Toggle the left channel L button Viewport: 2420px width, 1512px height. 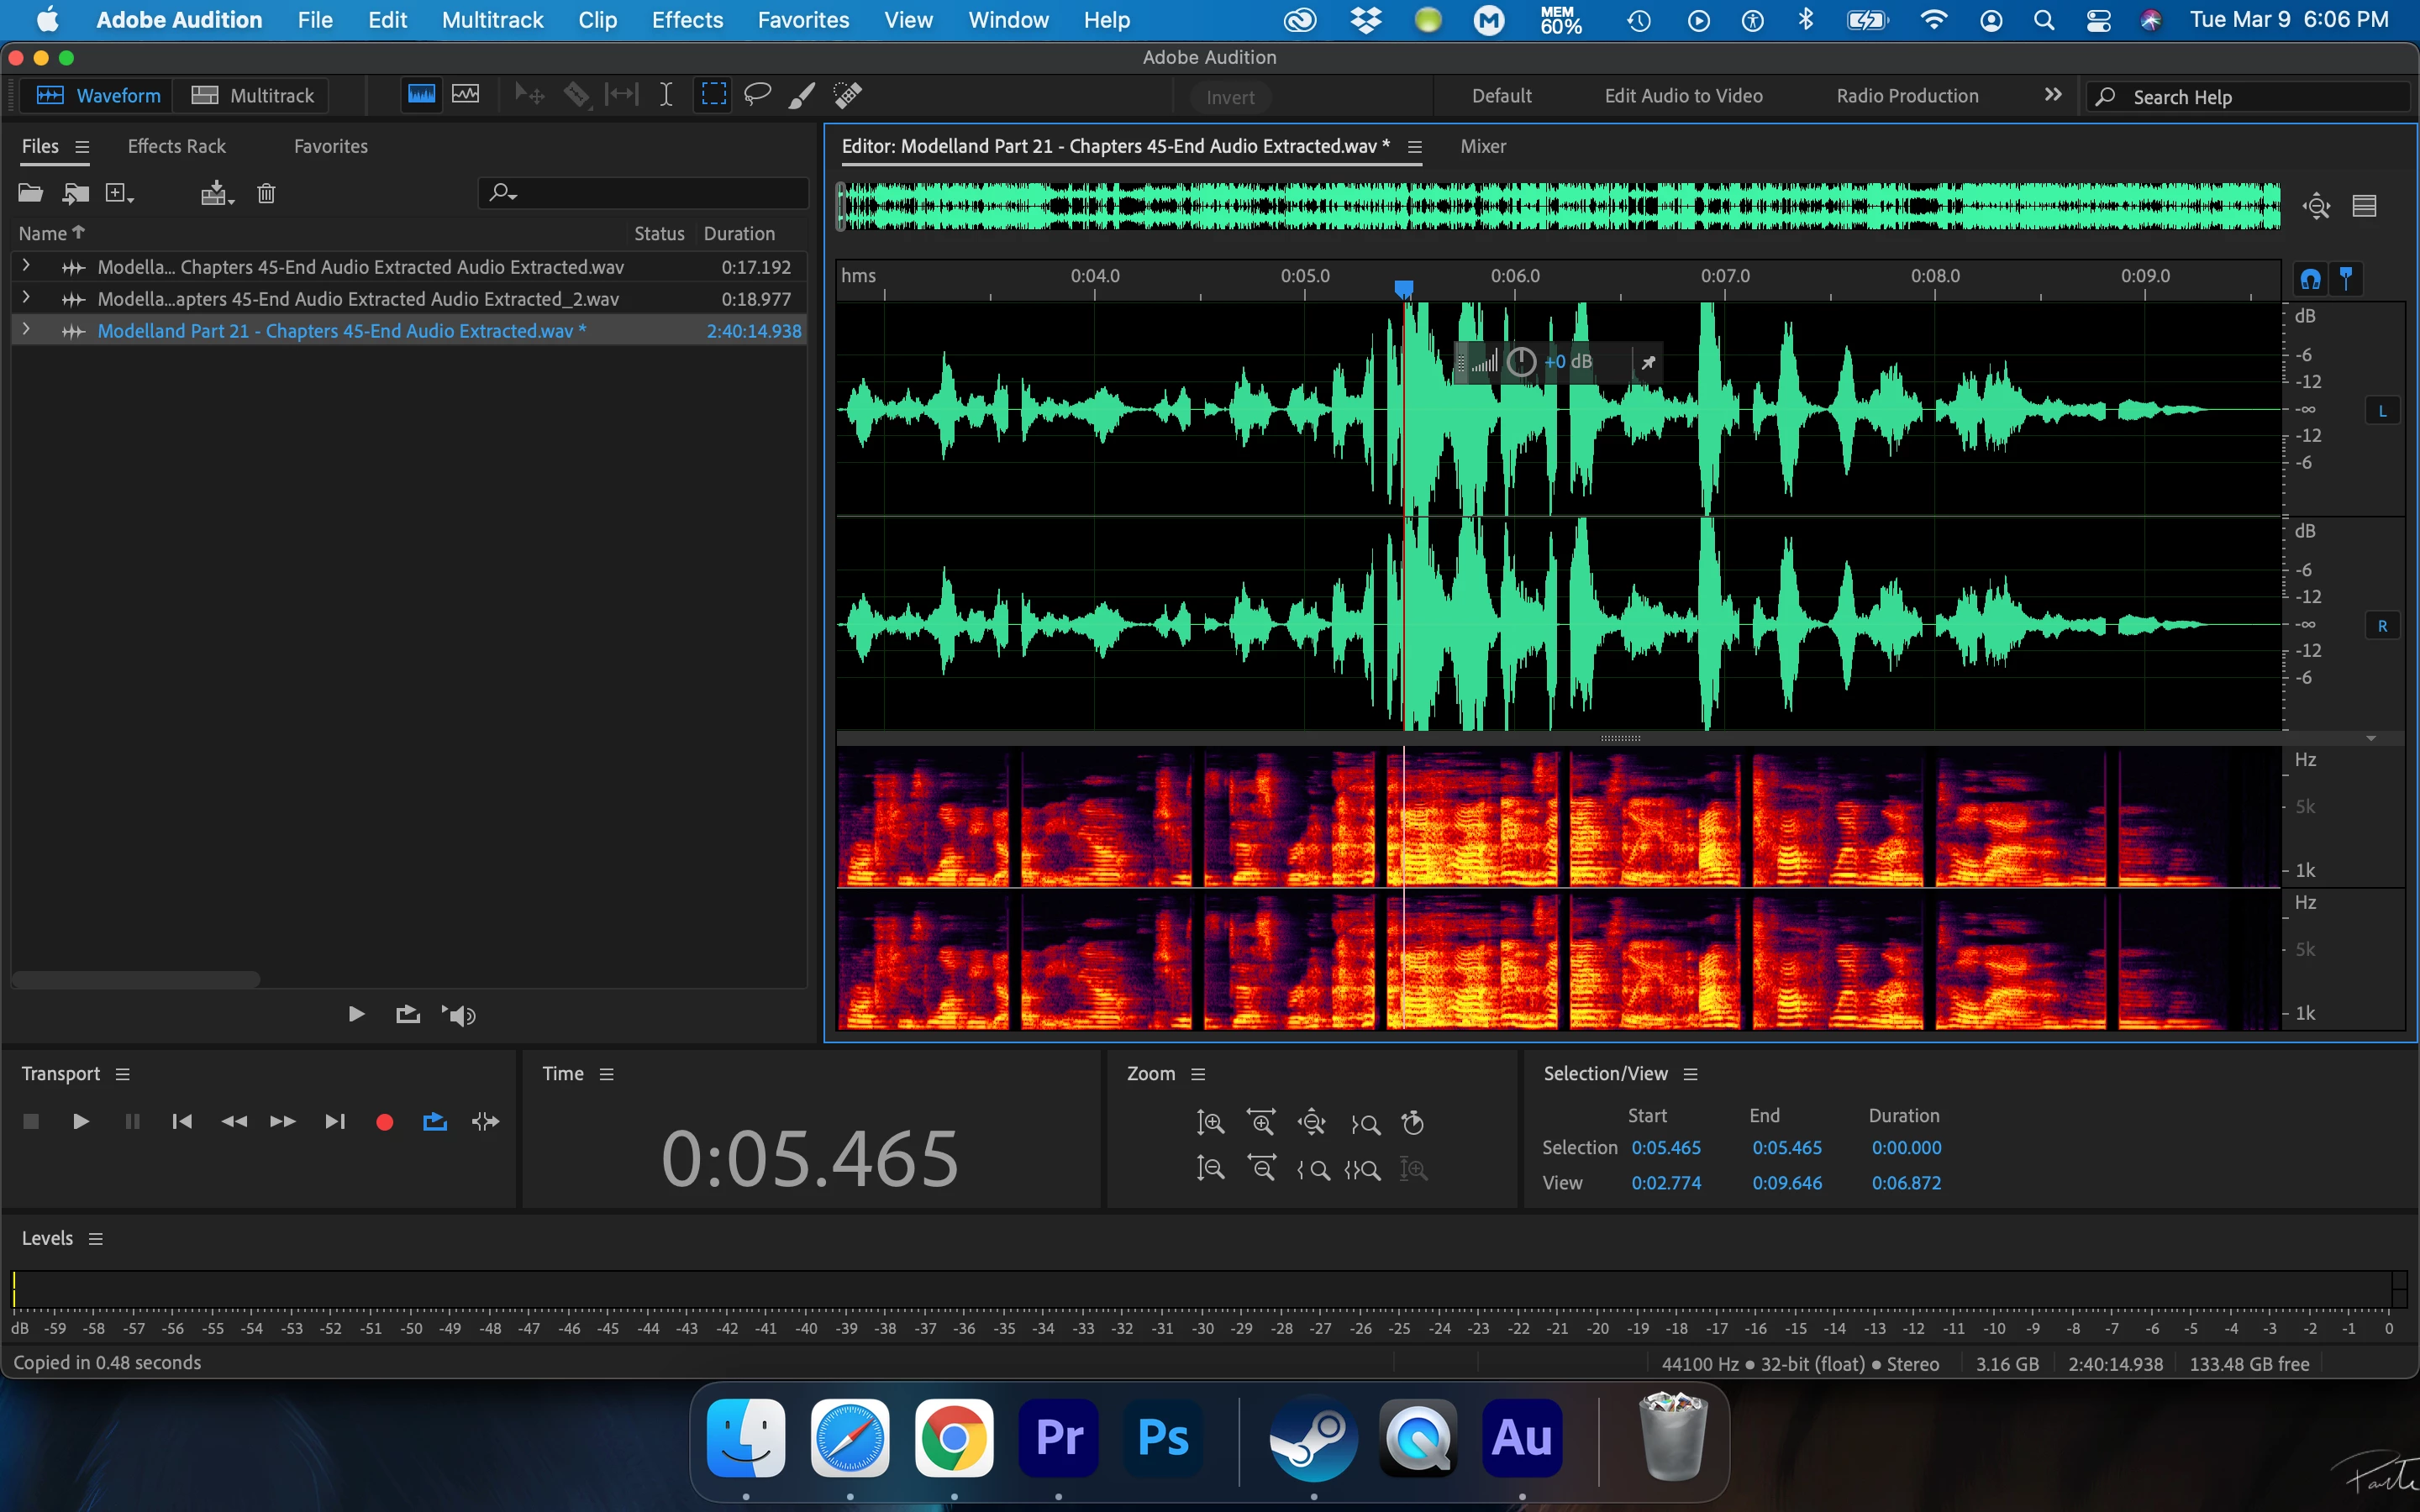(x=2382, y=411)
